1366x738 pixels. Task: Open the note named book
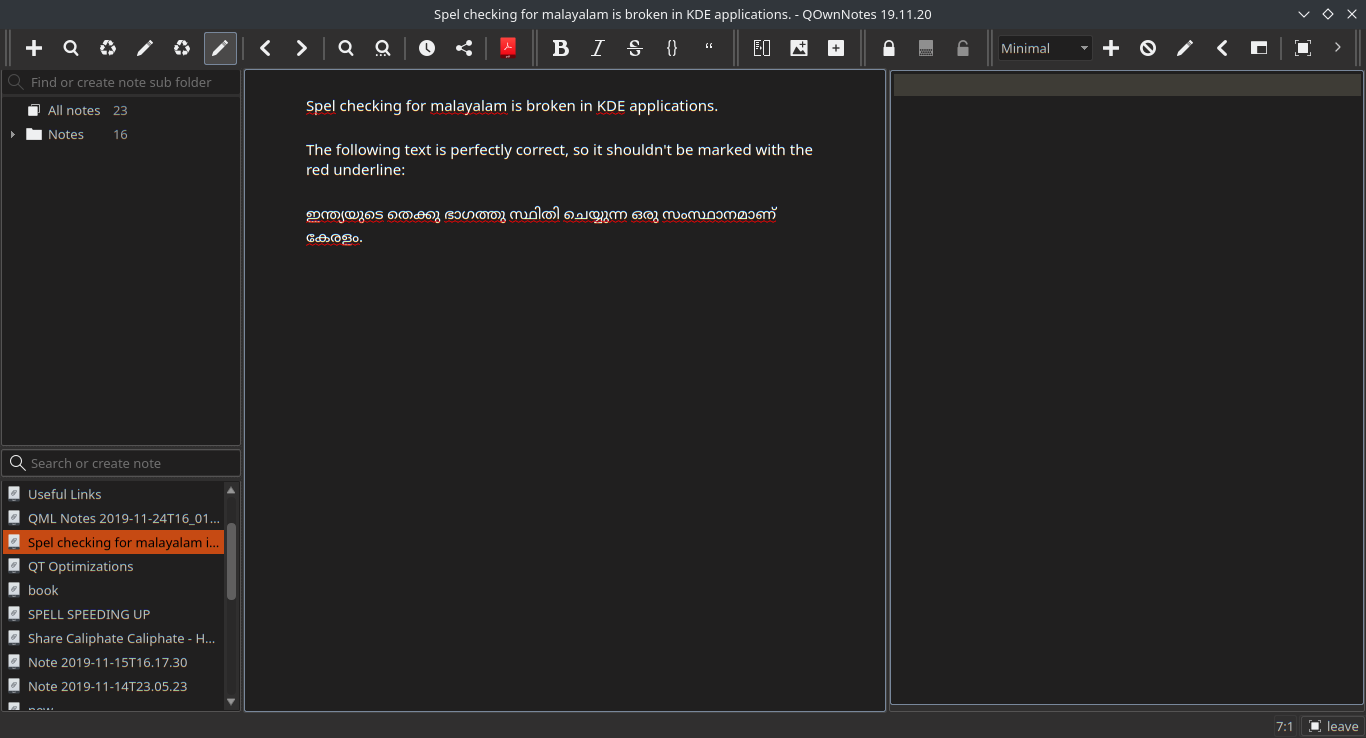tap(114, 590)
